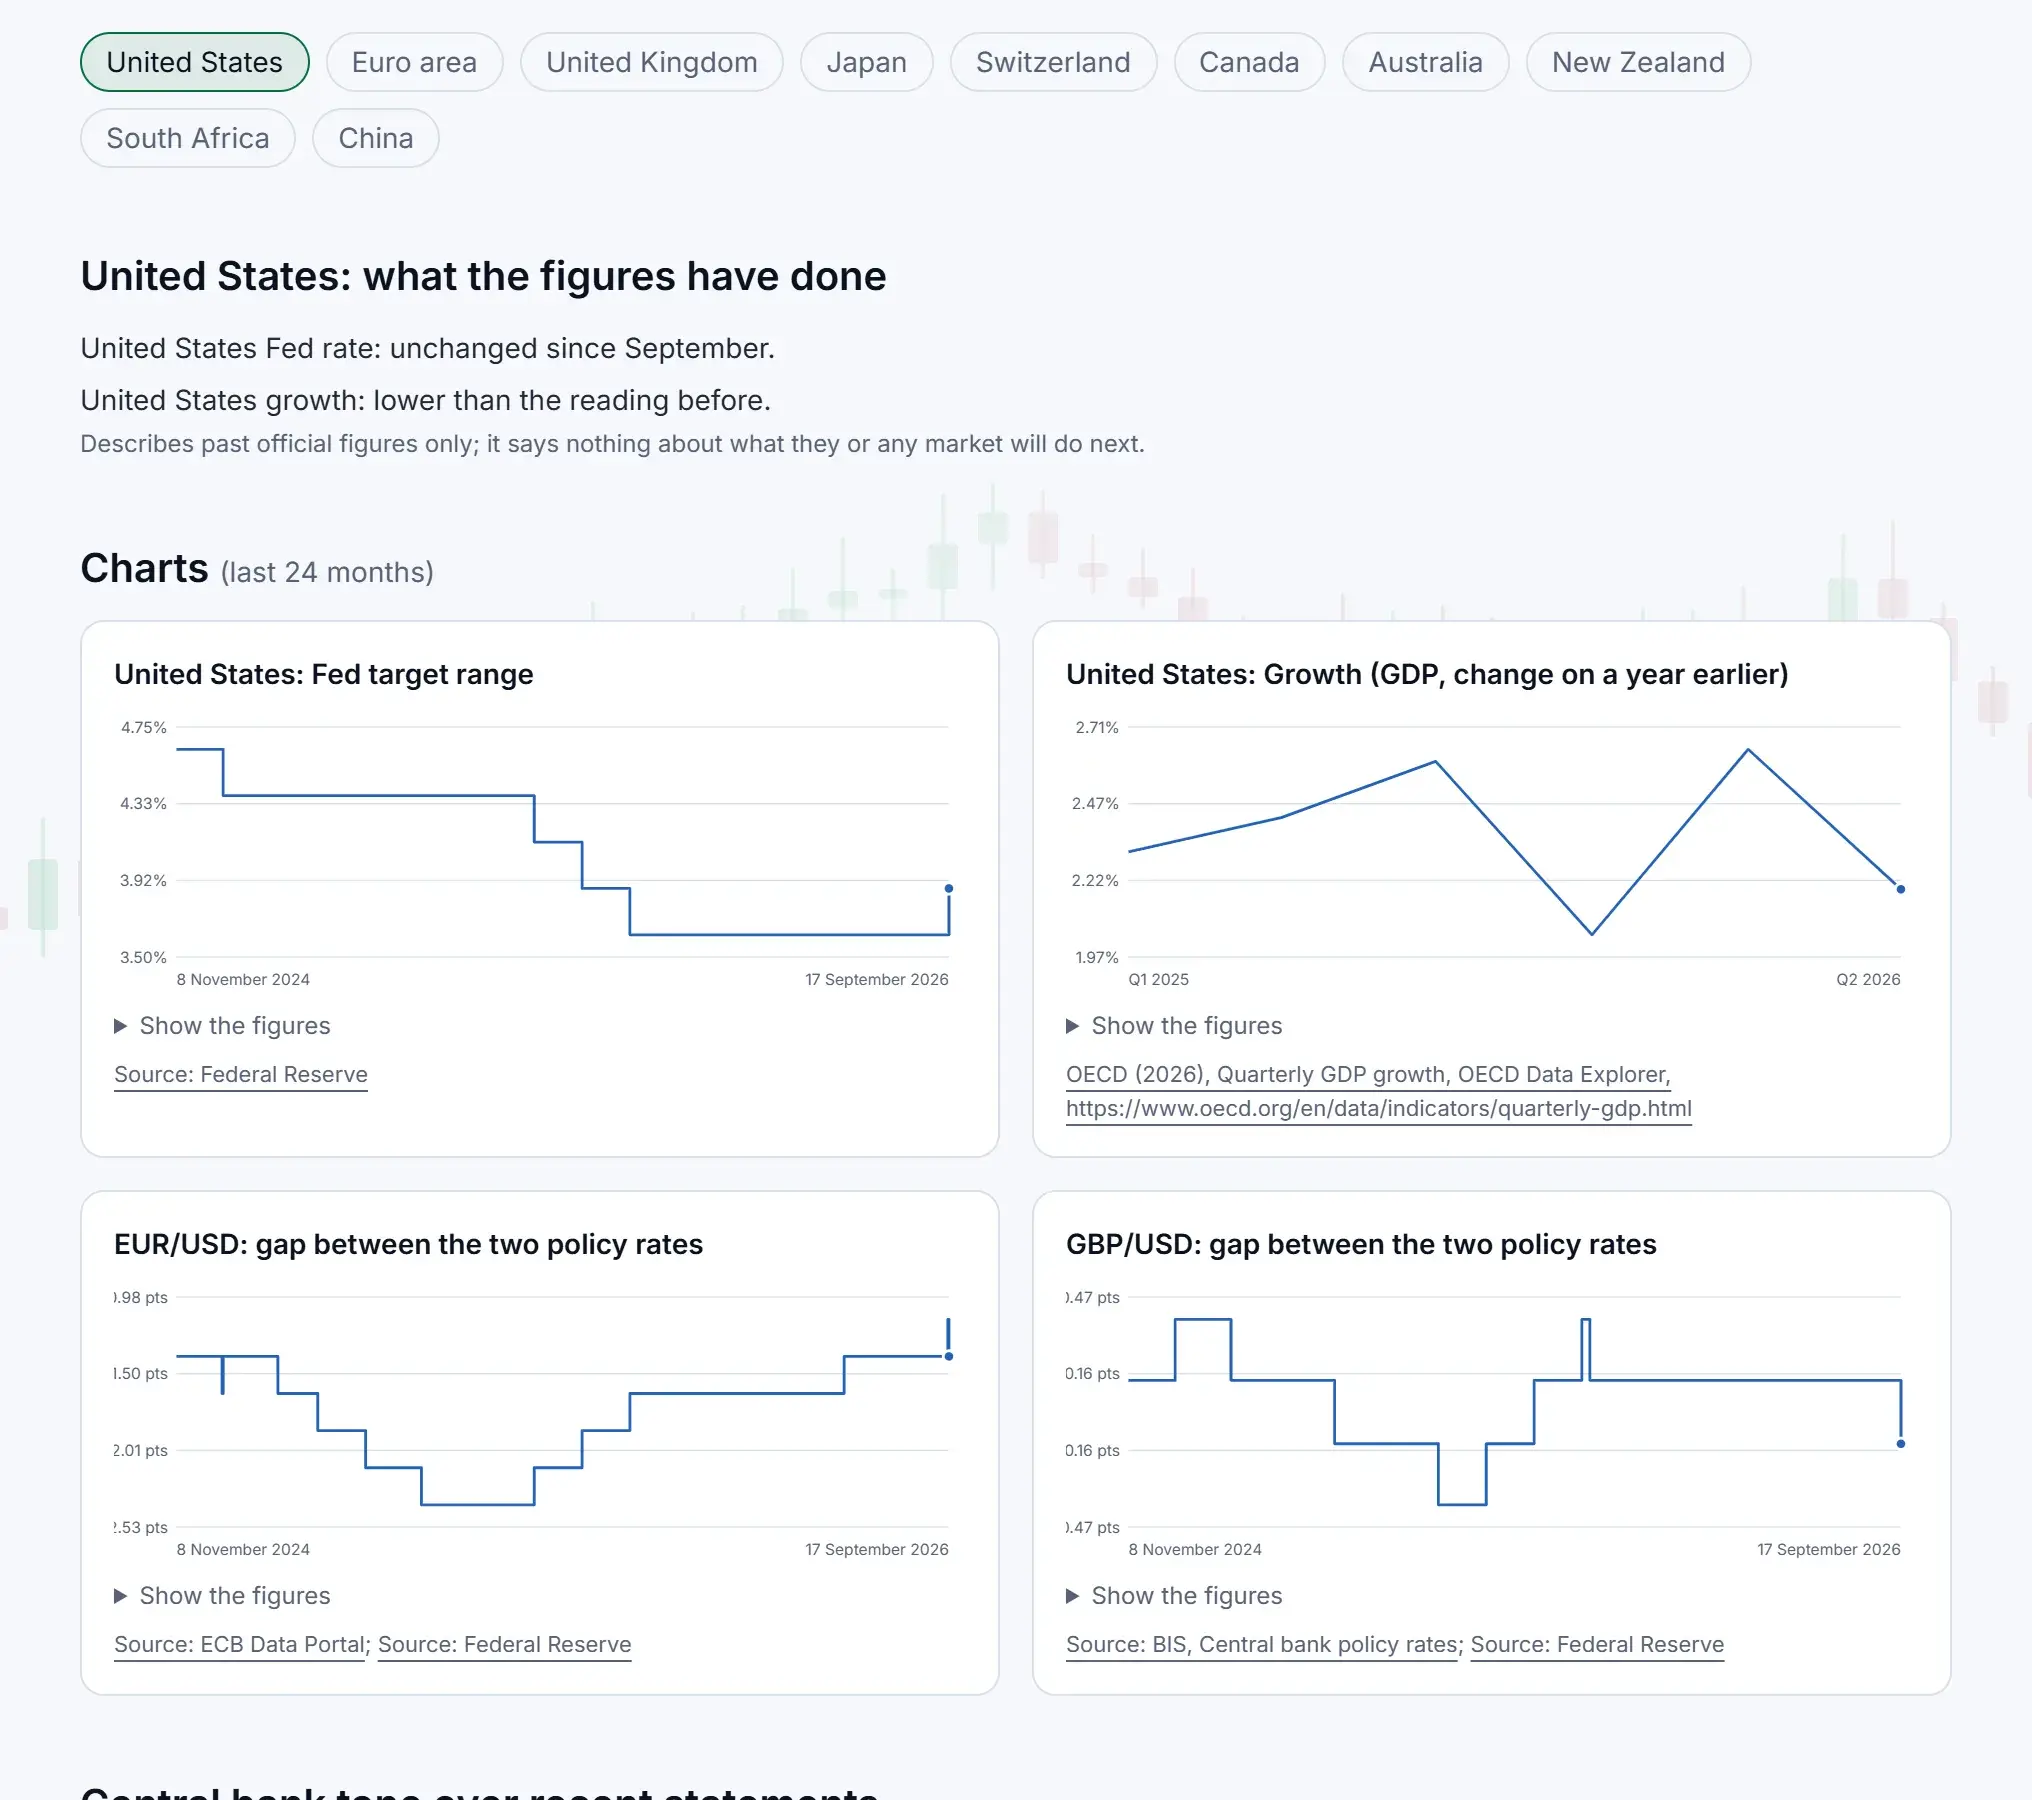Click the 'United States: what the figures have done' heading
Image resolution: width=2032 pixels, height=1800 pixels.
click(x=483, y=276)
